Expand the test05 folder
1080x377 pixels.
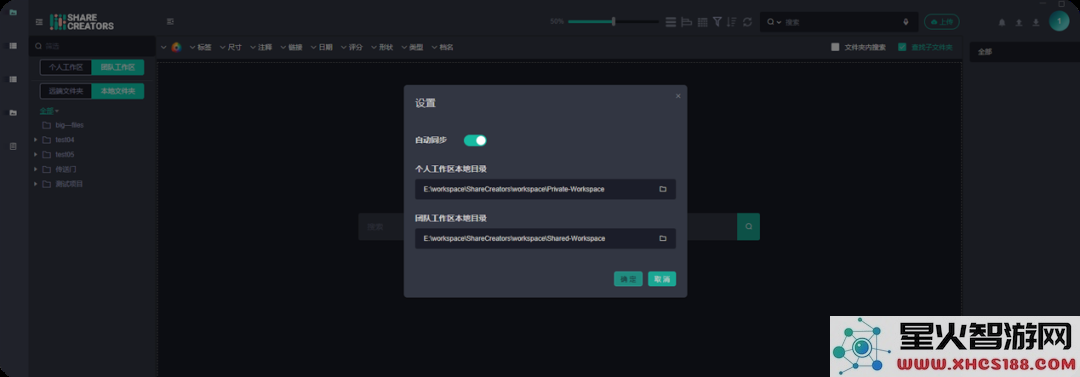click(36, 154)
